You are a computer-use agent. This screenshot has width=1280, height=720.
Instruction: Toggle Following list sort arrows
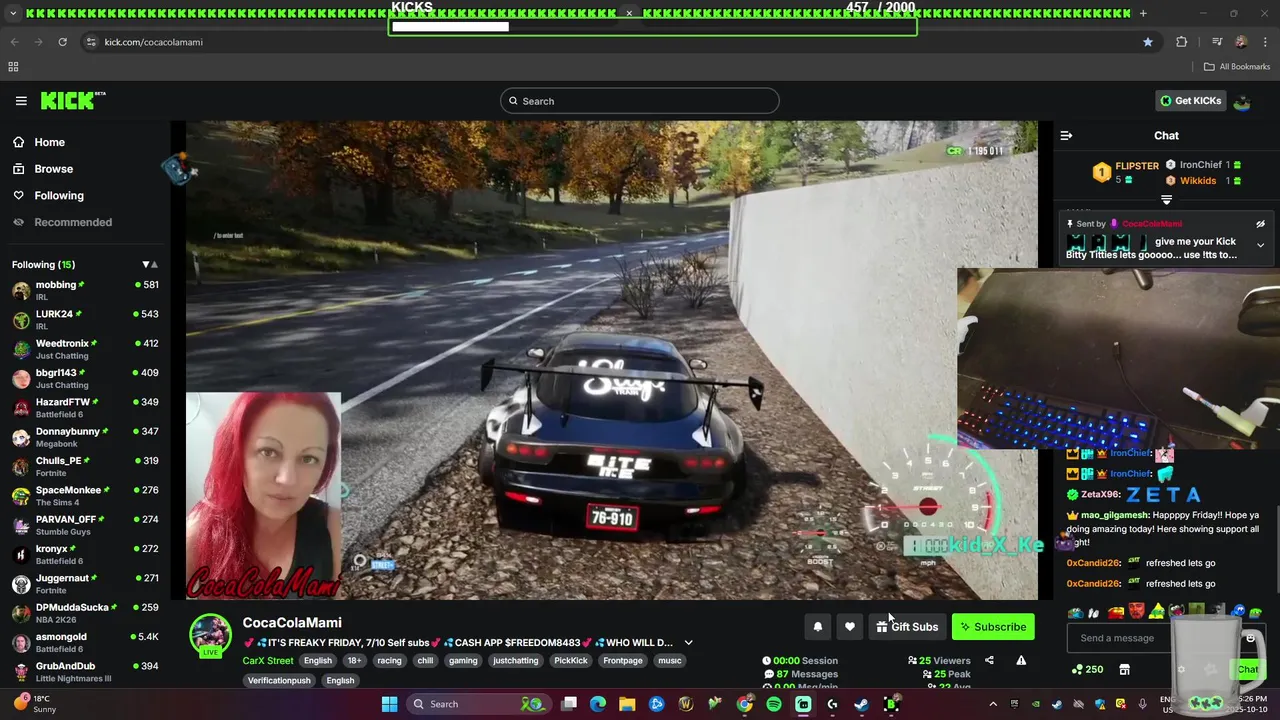(x=150, y=265)
